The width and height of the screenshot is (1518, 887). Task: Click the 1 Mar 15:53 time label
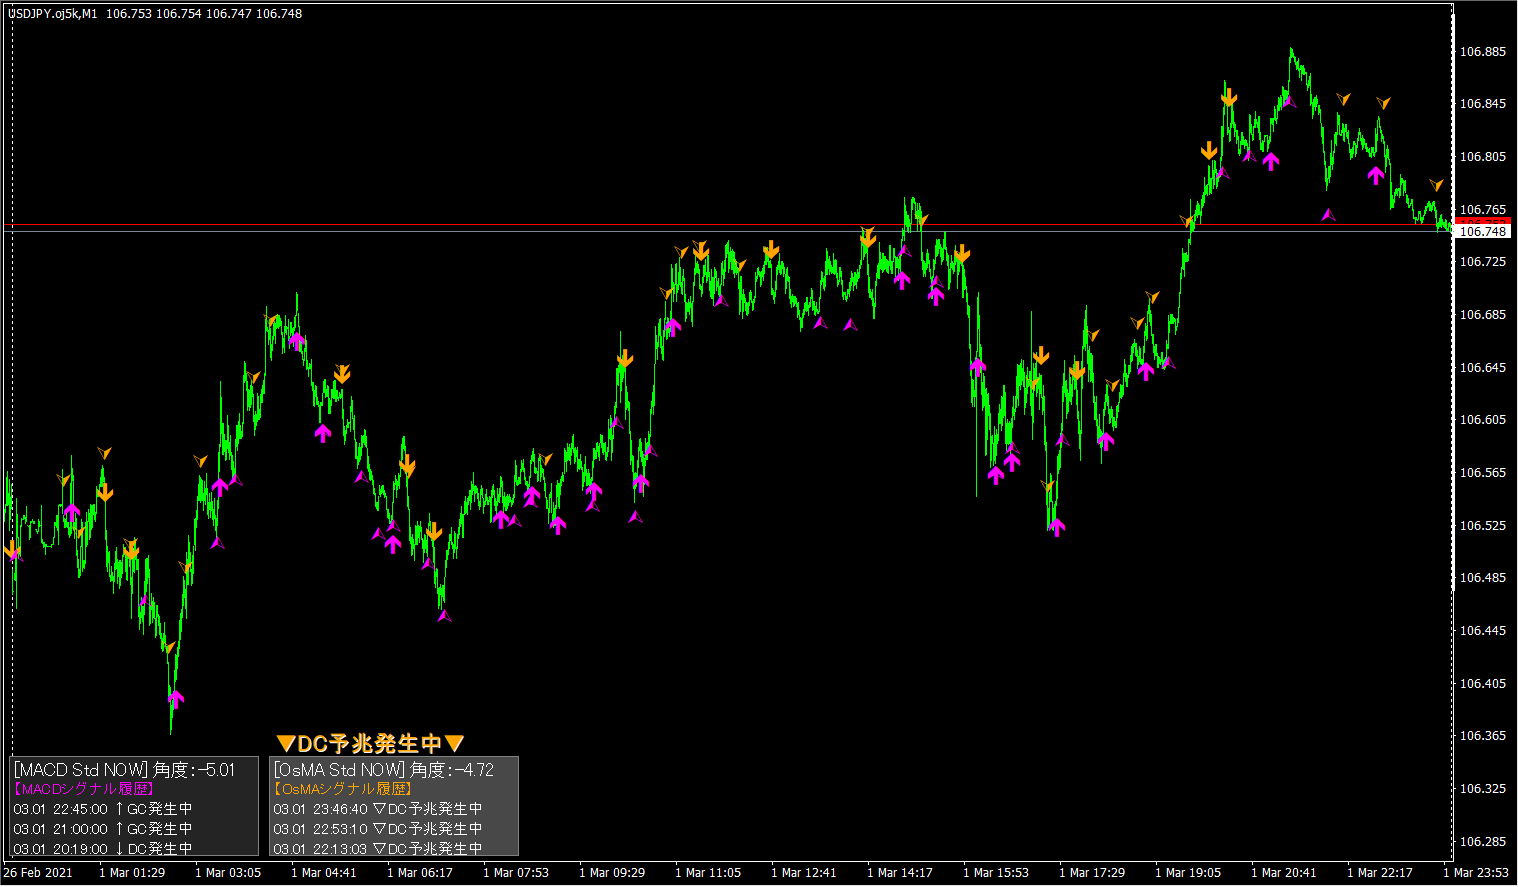996,873
